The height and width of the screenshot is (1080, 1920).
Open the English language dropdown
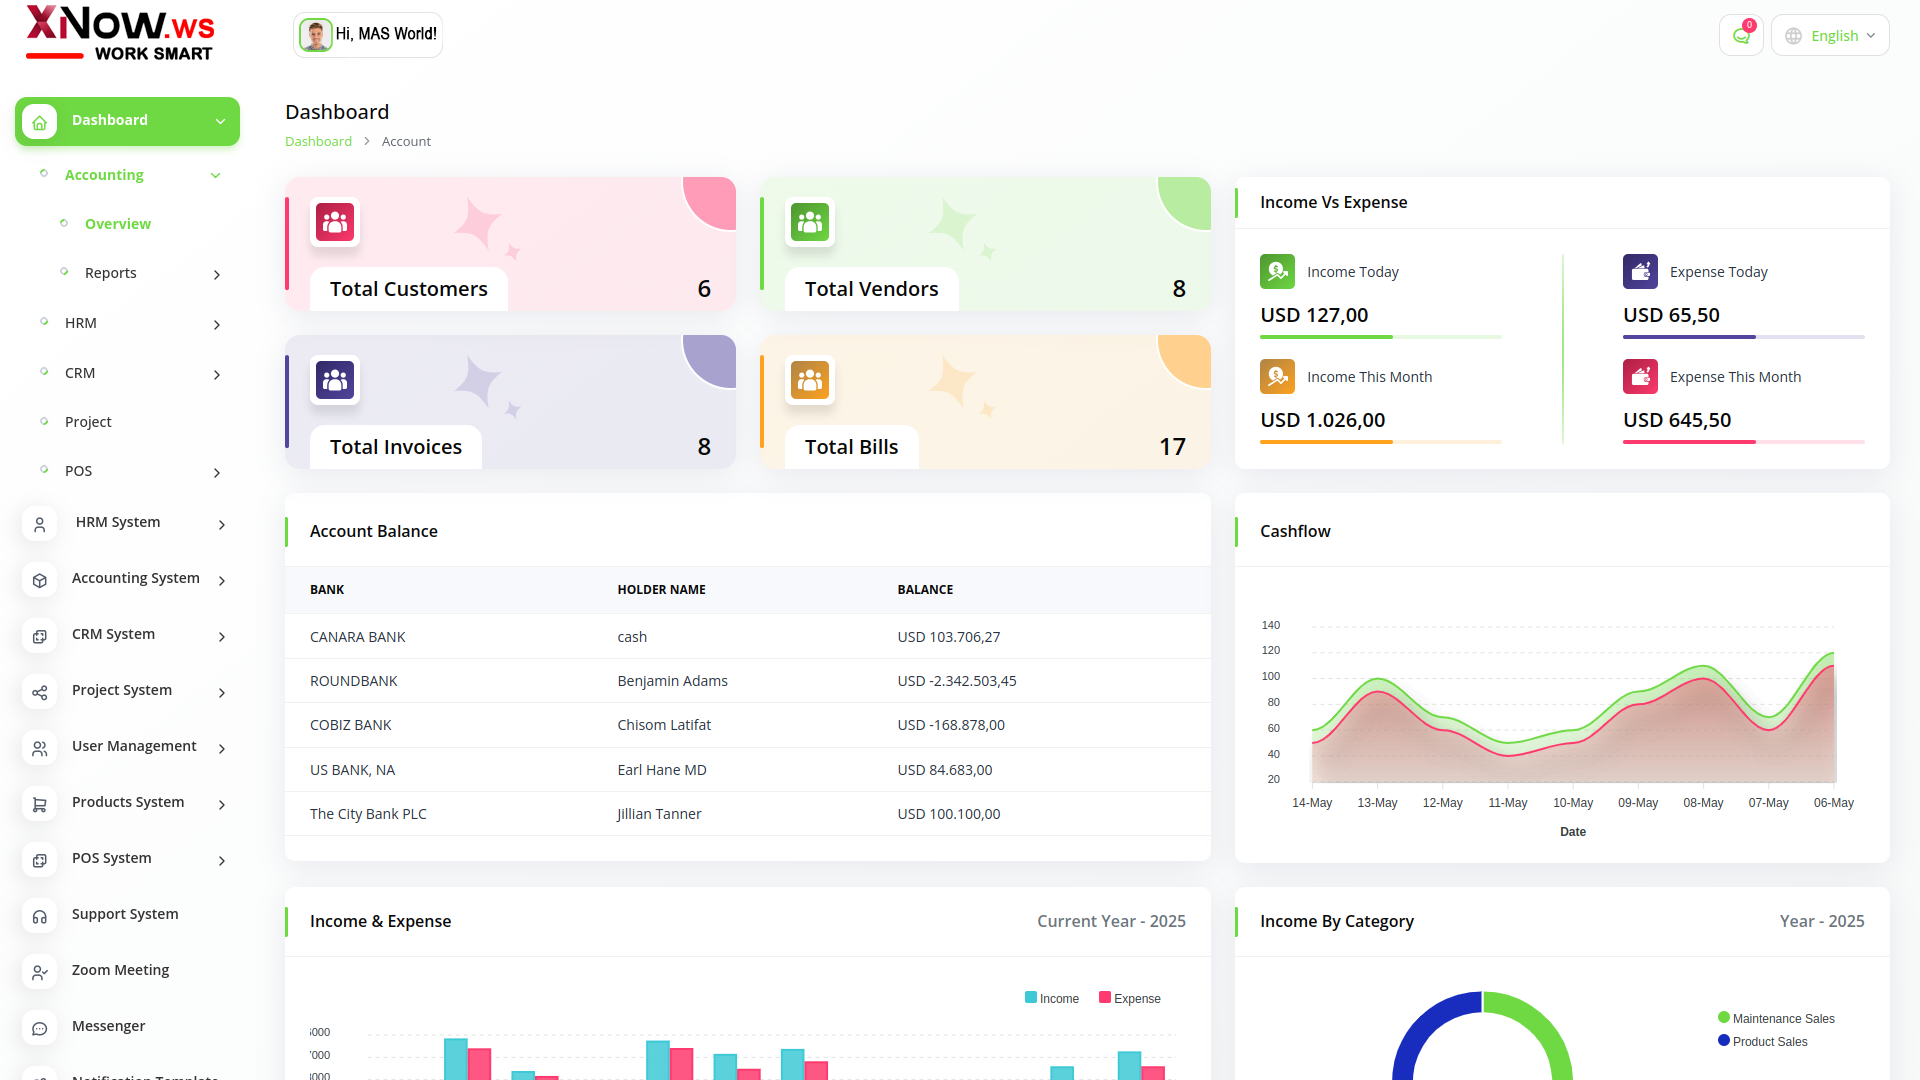coord(1830,36)
